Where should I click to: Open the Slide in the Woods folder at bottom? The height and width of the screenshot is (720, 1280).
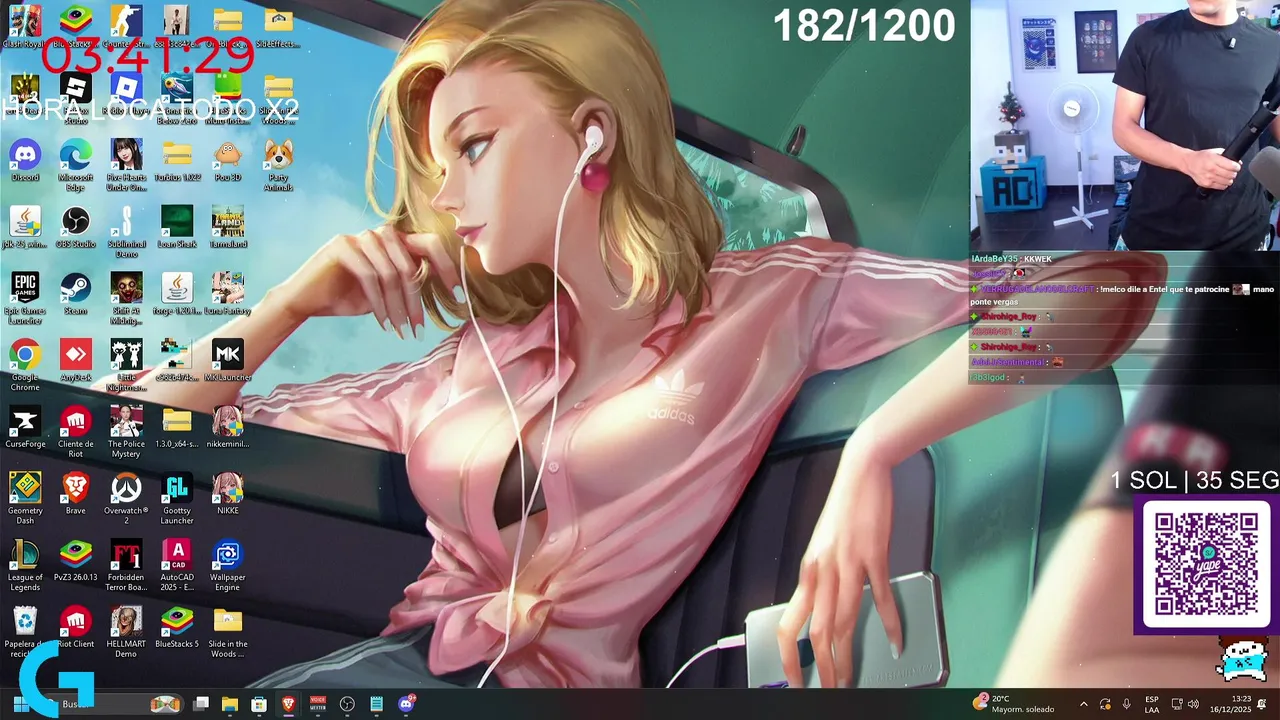click(x=228, y=632)
